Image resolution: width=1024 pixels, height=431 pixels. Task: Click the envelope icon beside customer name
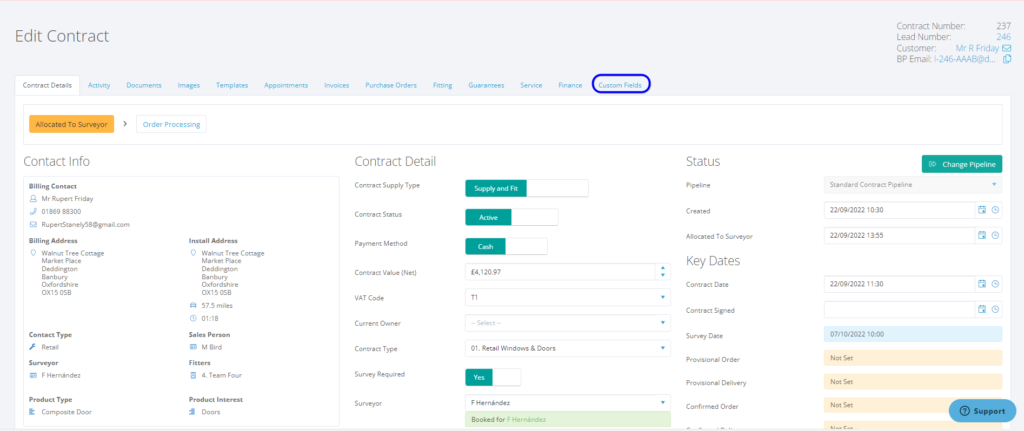pos(1006,47)
